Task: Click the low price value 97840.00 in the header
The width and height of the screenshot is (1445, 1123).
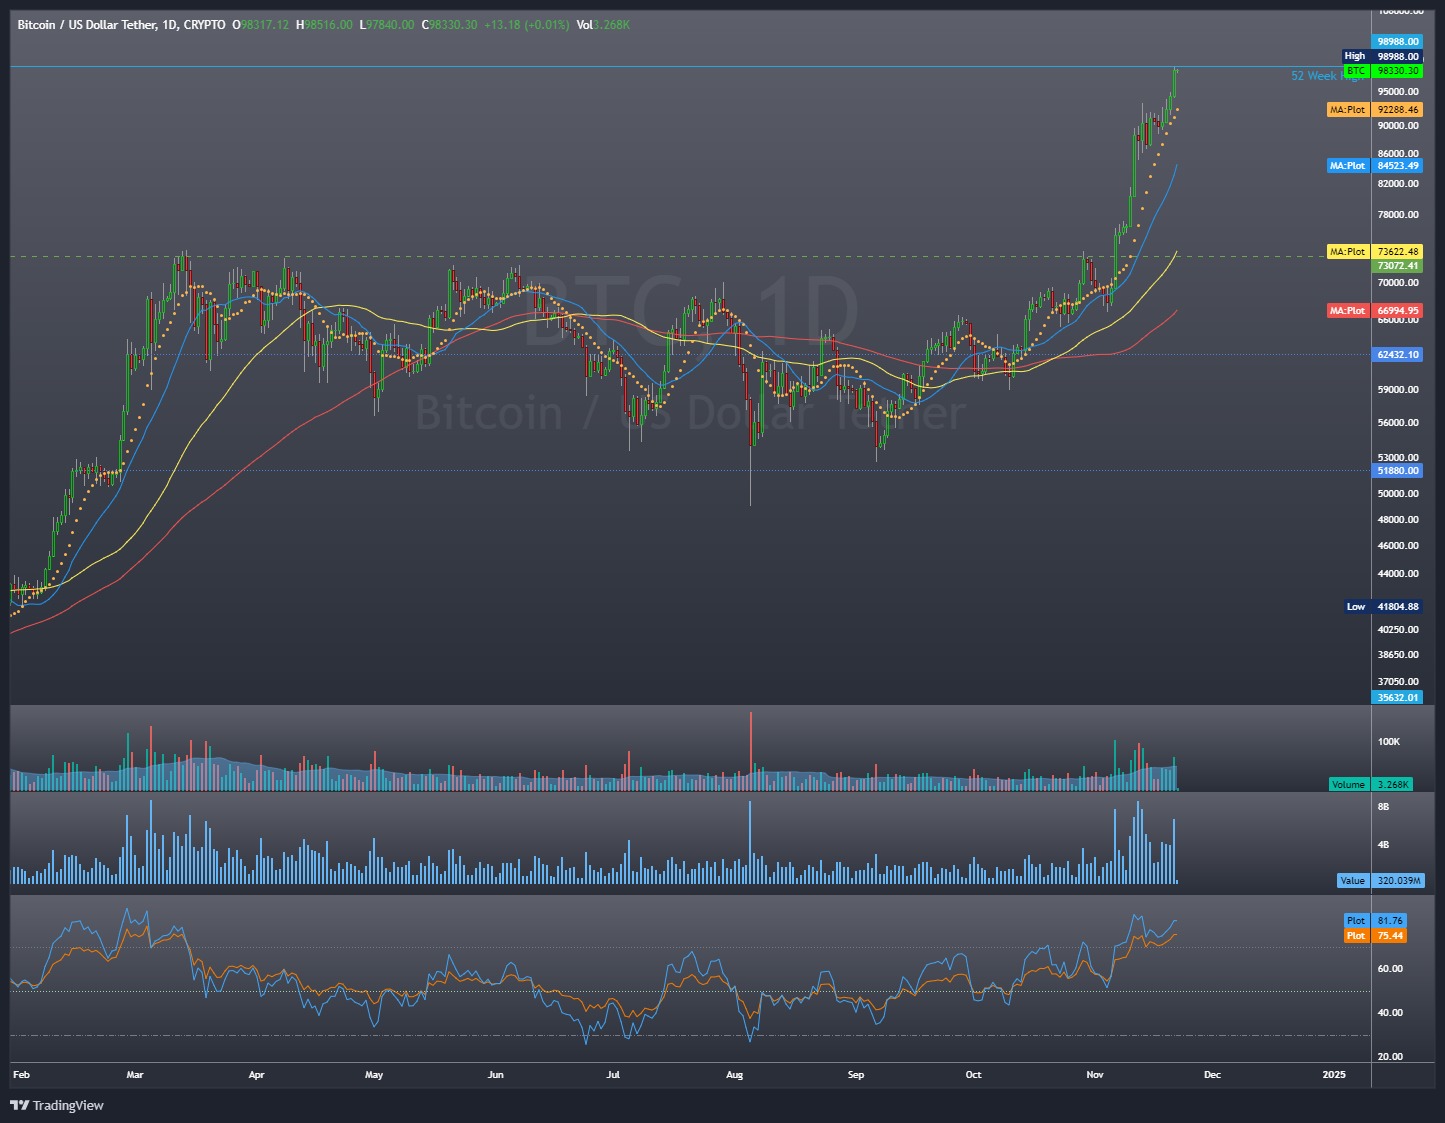Action: pyautogui.click(x=390, y=25)
